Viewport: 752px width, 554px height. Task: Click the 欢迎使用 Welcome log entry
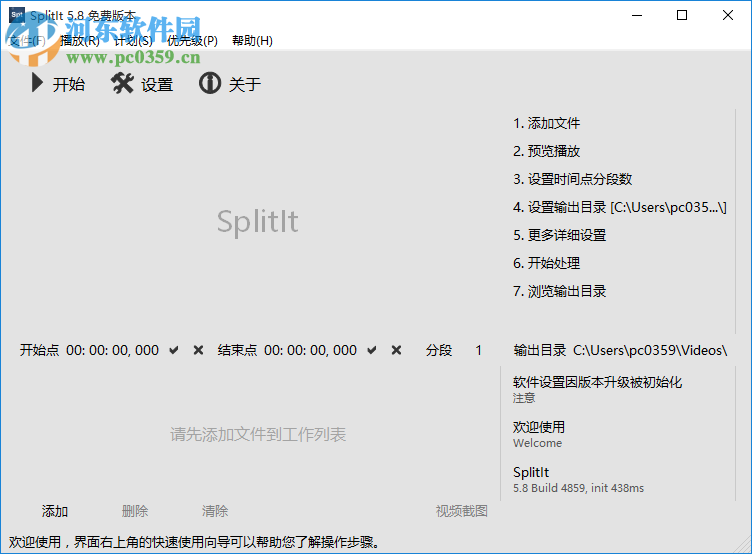[539, 434]
